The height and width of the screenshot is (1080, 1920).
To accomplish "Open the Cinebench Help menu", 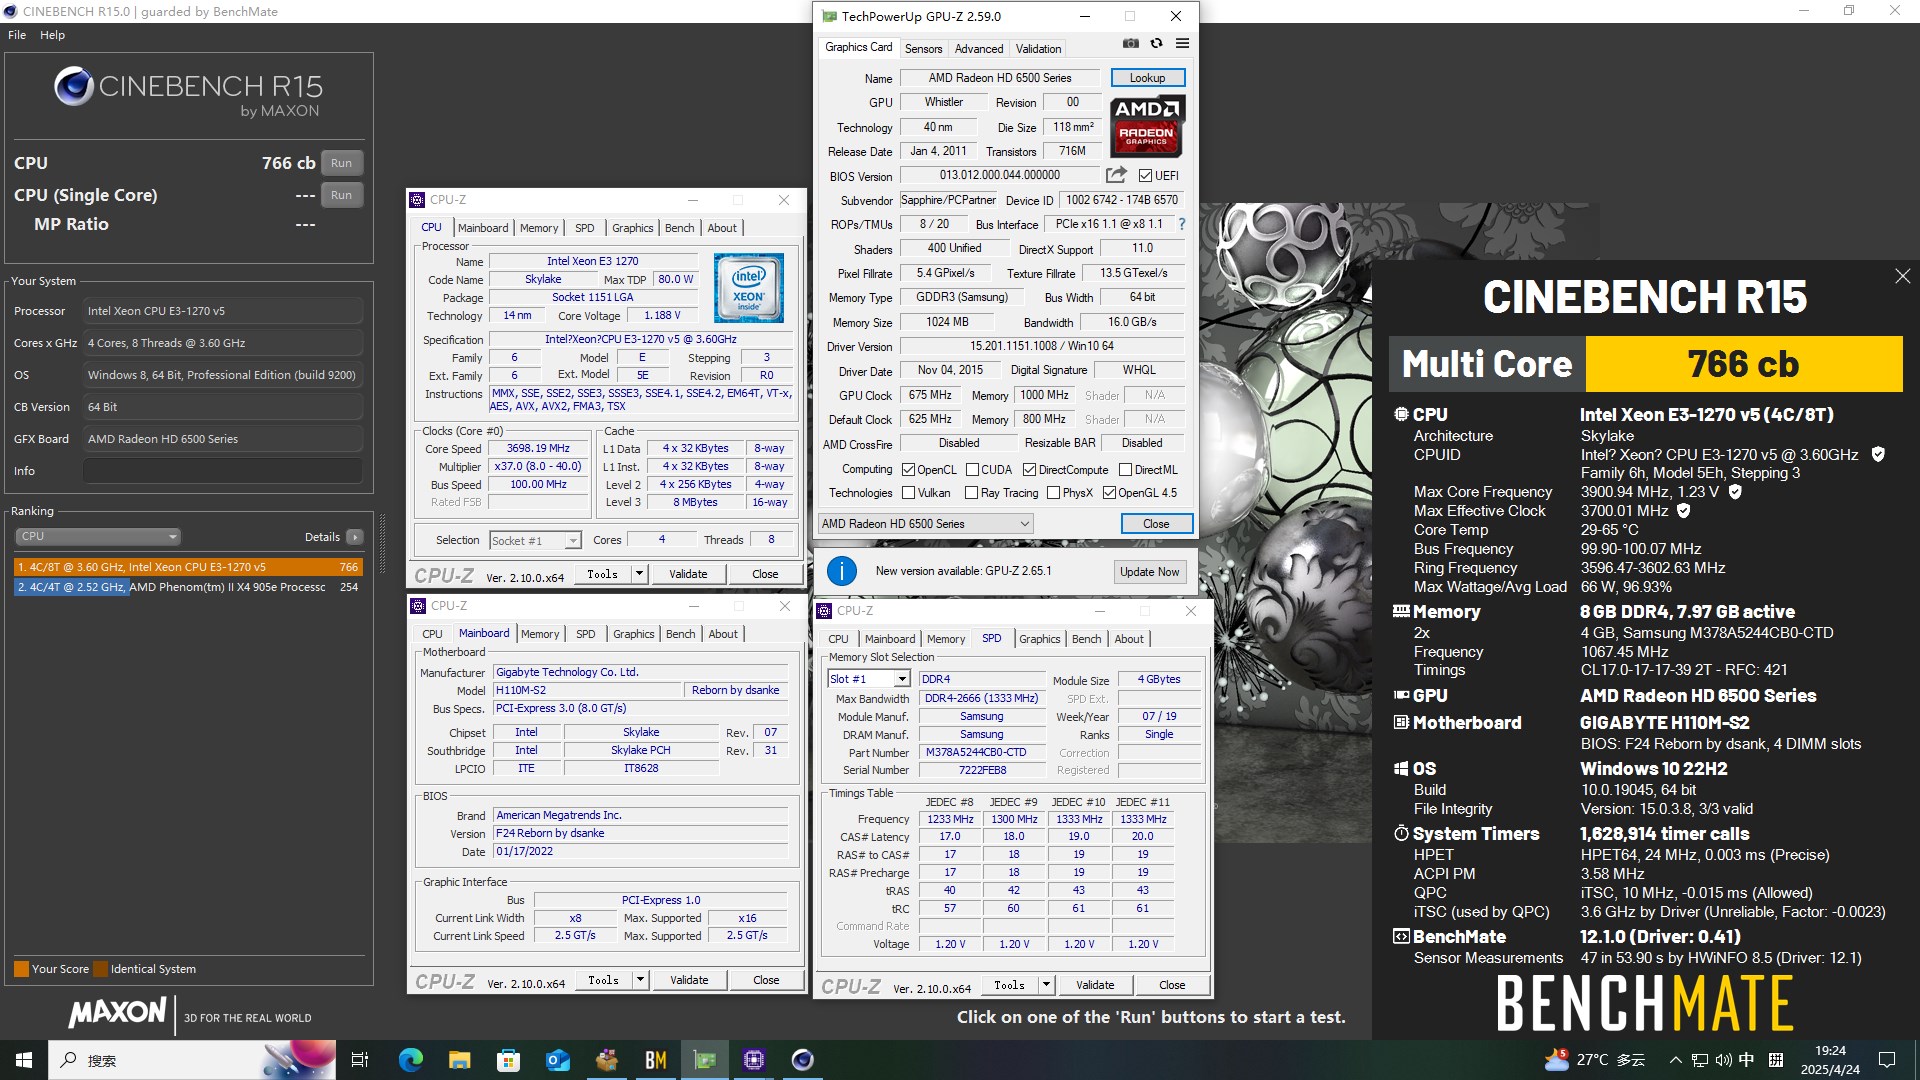I will tap(52, 35).
